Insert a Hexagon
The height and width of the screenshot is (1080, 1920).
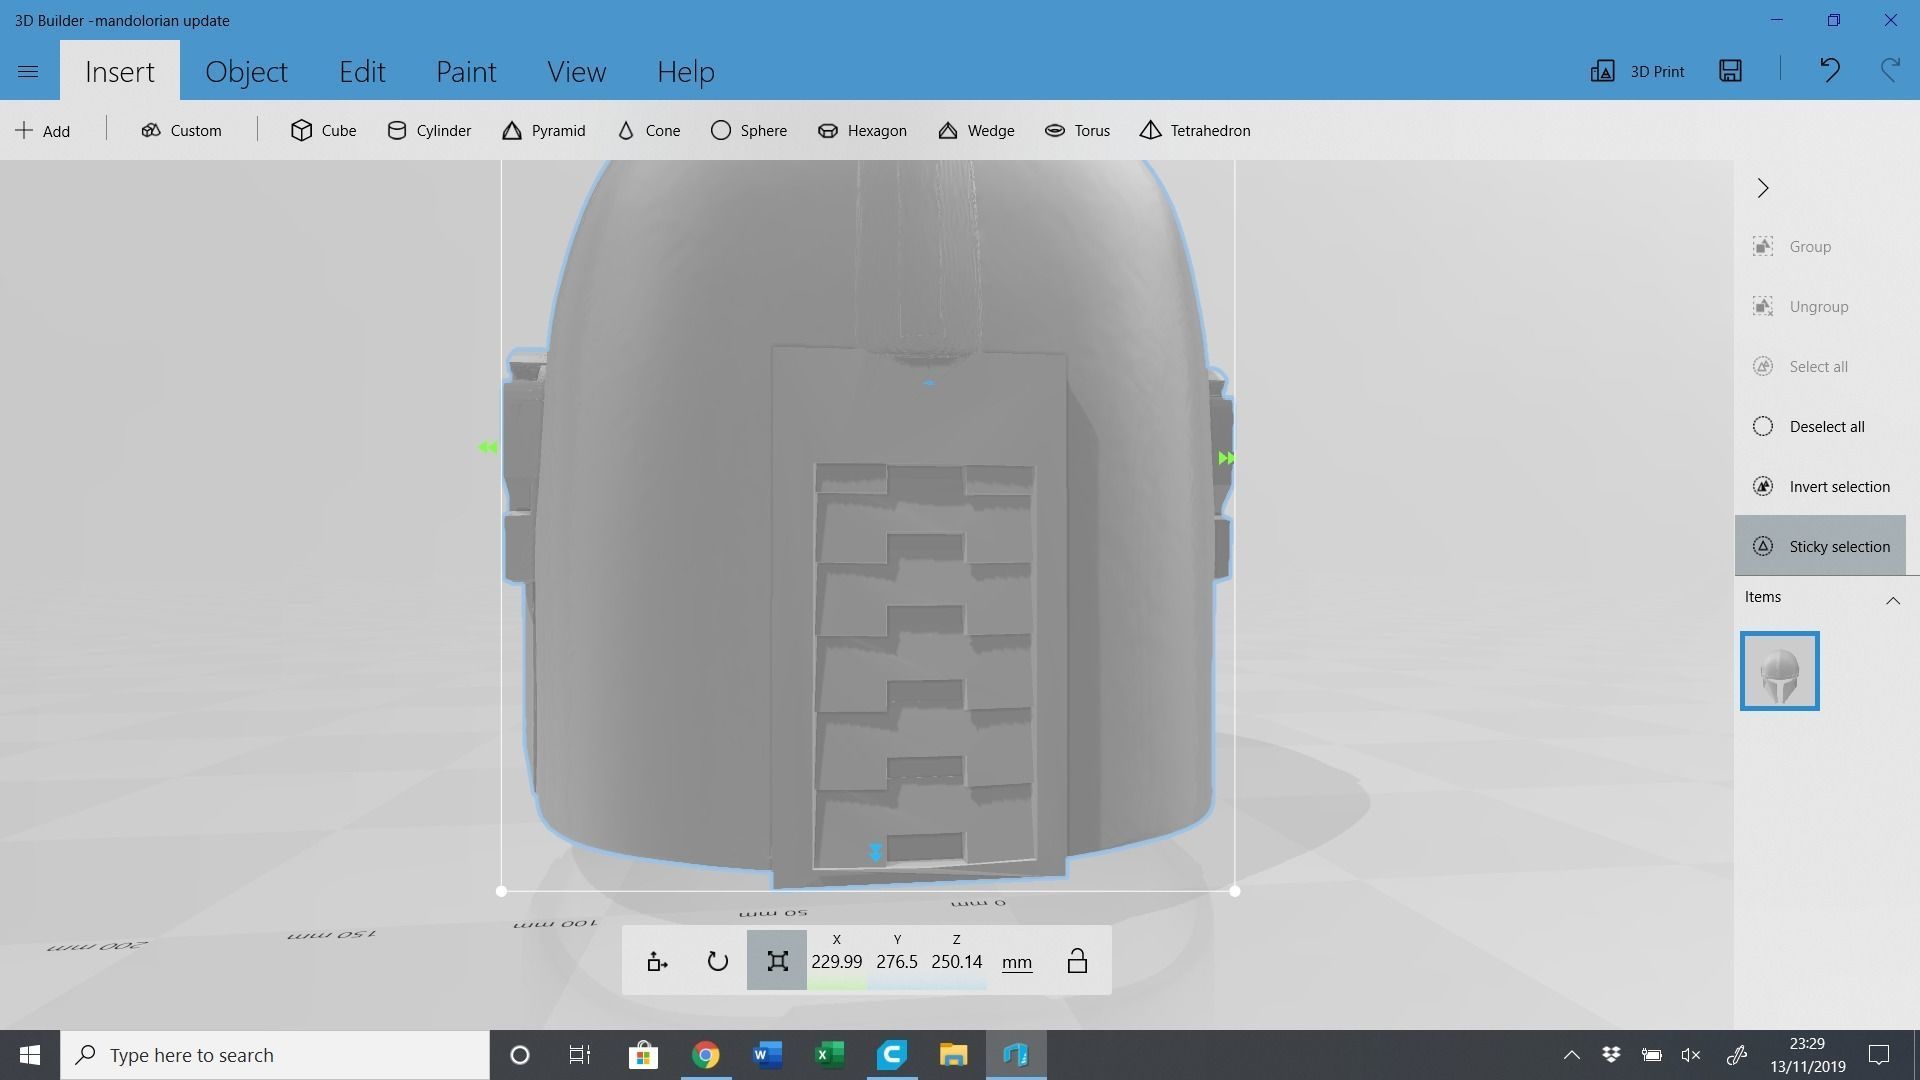[862, 130]
